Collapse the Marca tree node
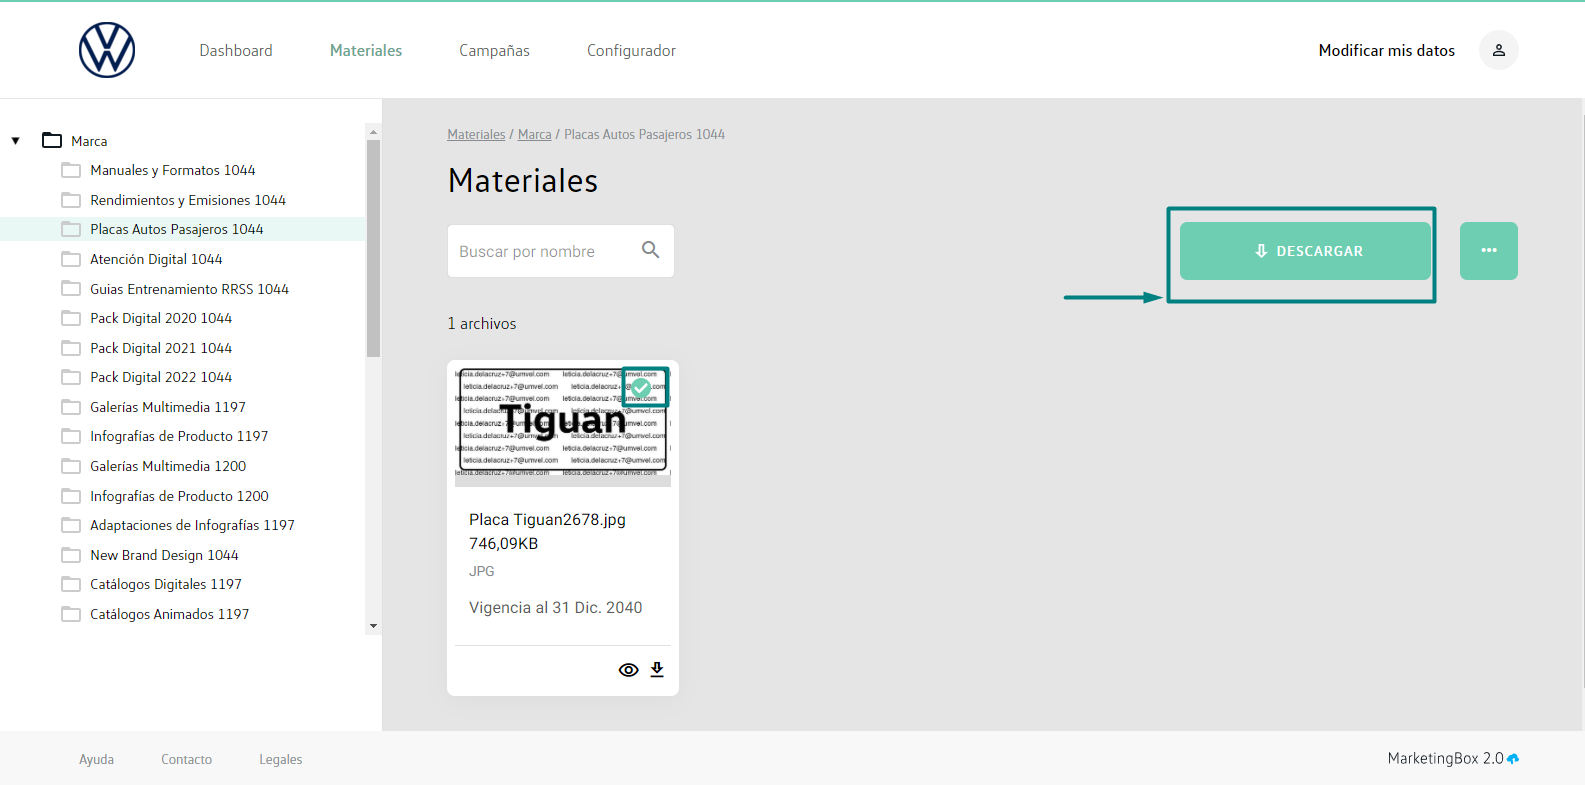The height and width of the screenshot is (785, 1585). [15, 141]
